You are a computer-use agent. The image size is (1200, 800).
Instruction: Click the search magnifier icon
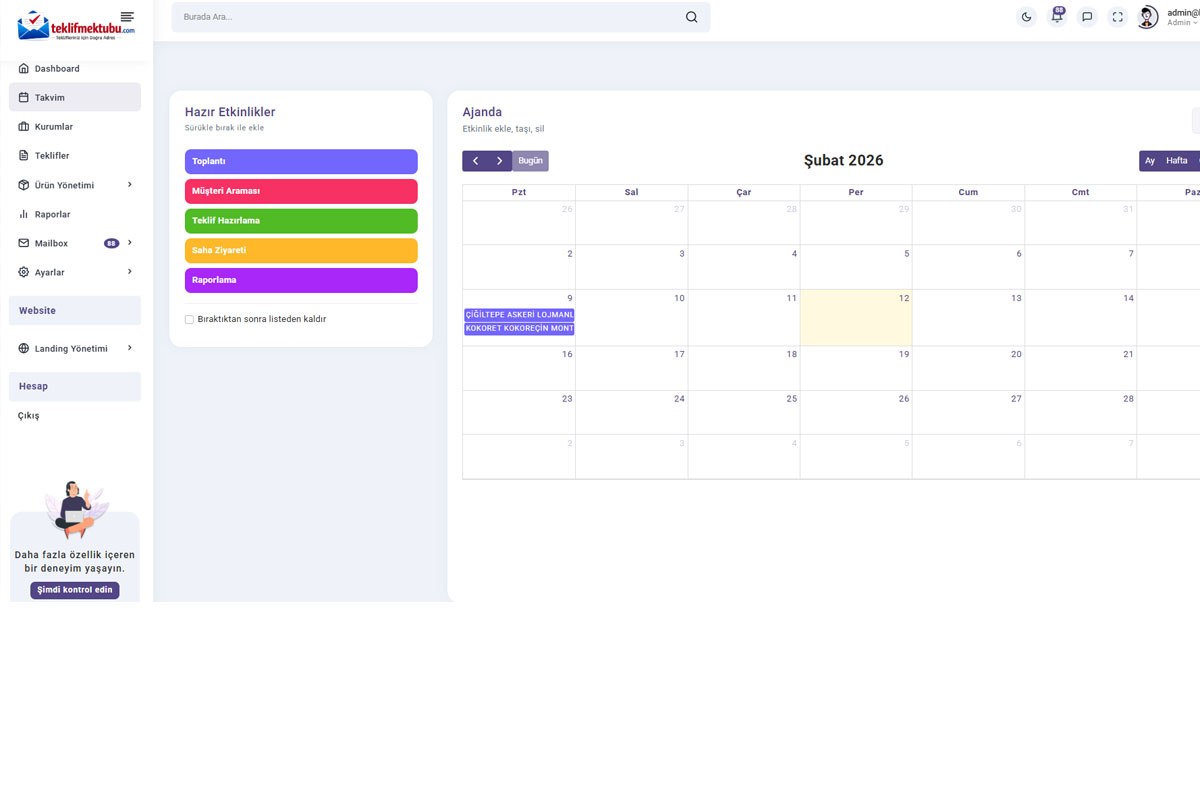tap(691, 17)
